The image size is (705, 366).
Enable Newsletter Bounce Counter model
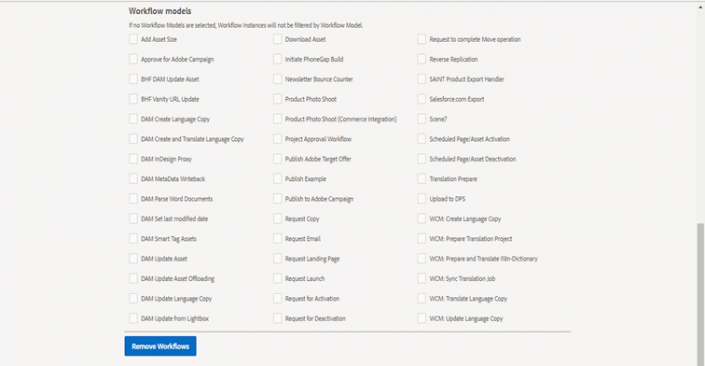click(277, 79)
